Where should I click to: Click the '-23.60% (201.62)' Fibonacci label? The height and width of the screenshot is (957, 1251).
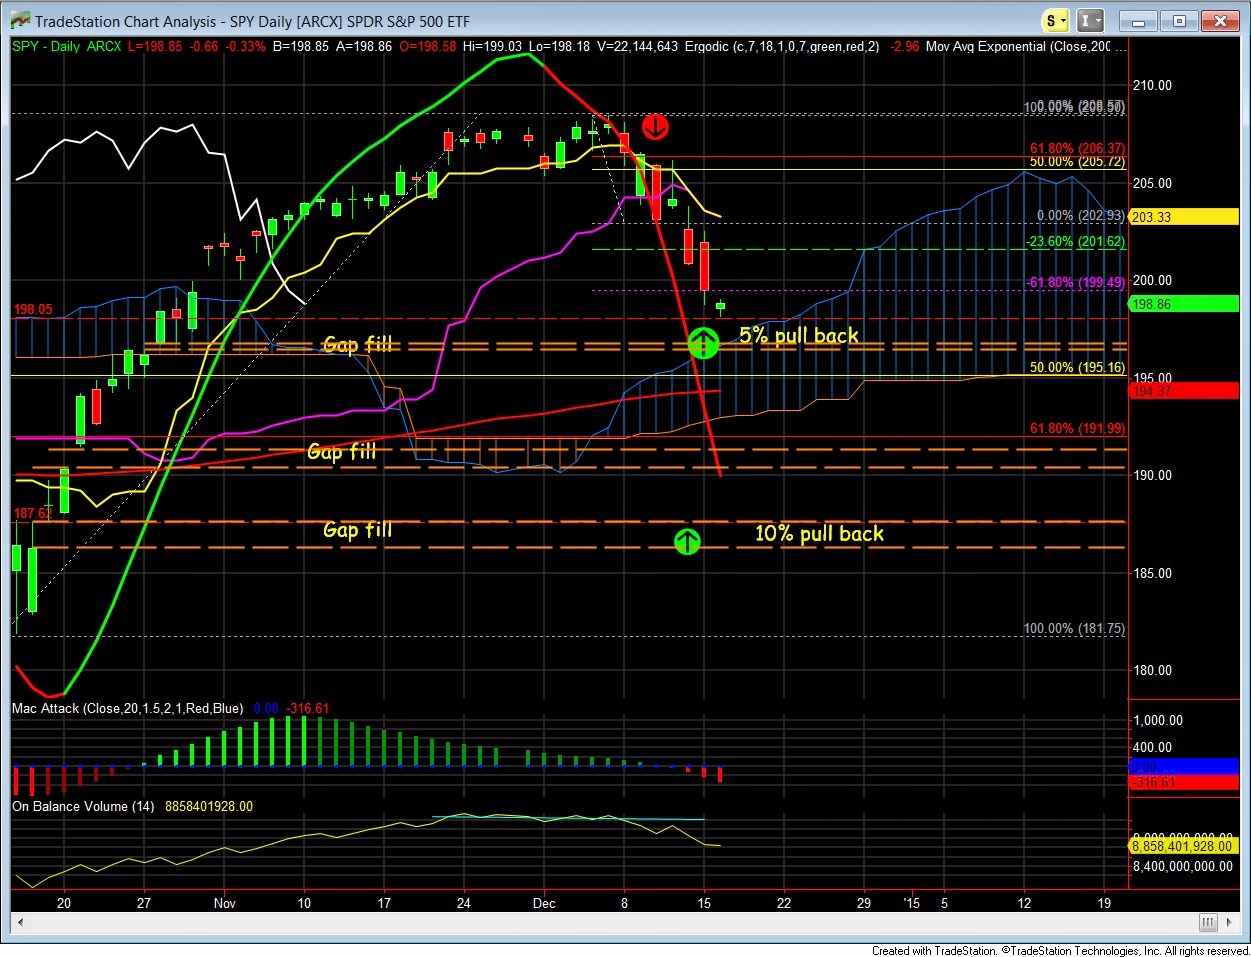(1076, 242)
